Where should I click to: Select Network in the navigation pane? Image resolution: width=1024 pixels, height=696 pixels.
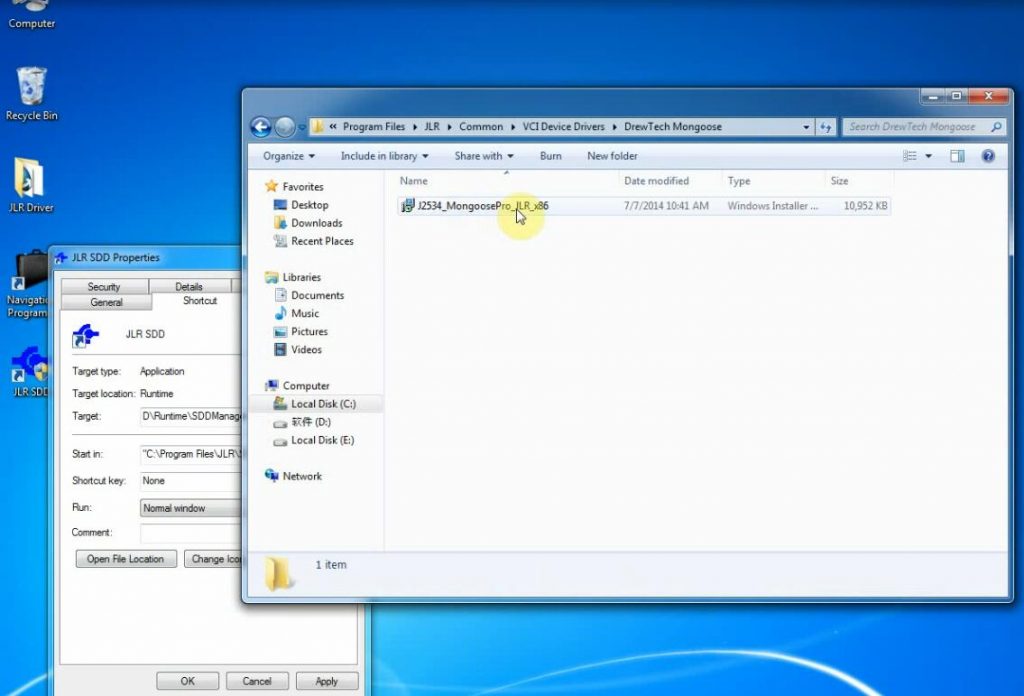pyautogui.click(x=302, y=477)
